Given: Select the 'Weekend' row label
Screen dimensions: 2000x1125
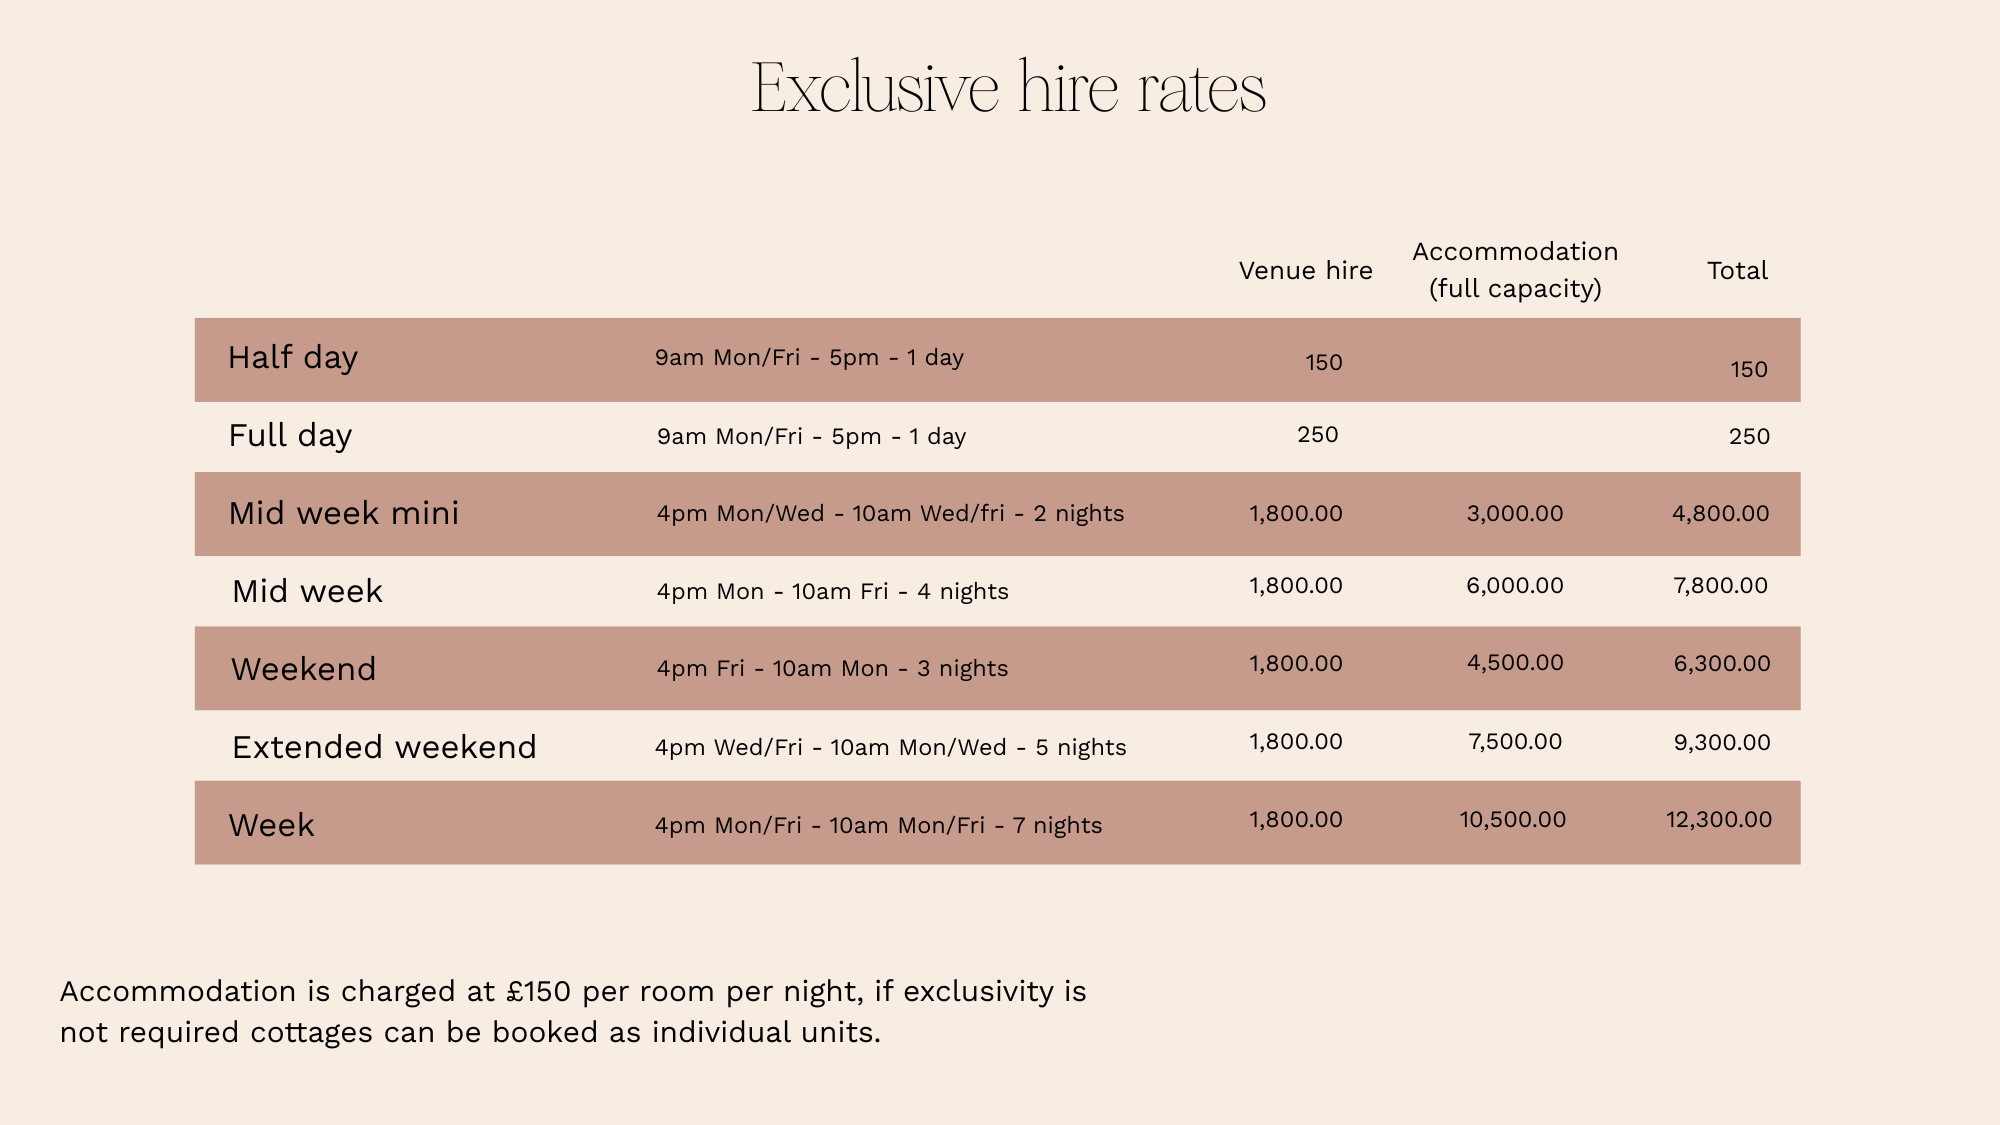Looking at the screenshot, I should (303, 669).
